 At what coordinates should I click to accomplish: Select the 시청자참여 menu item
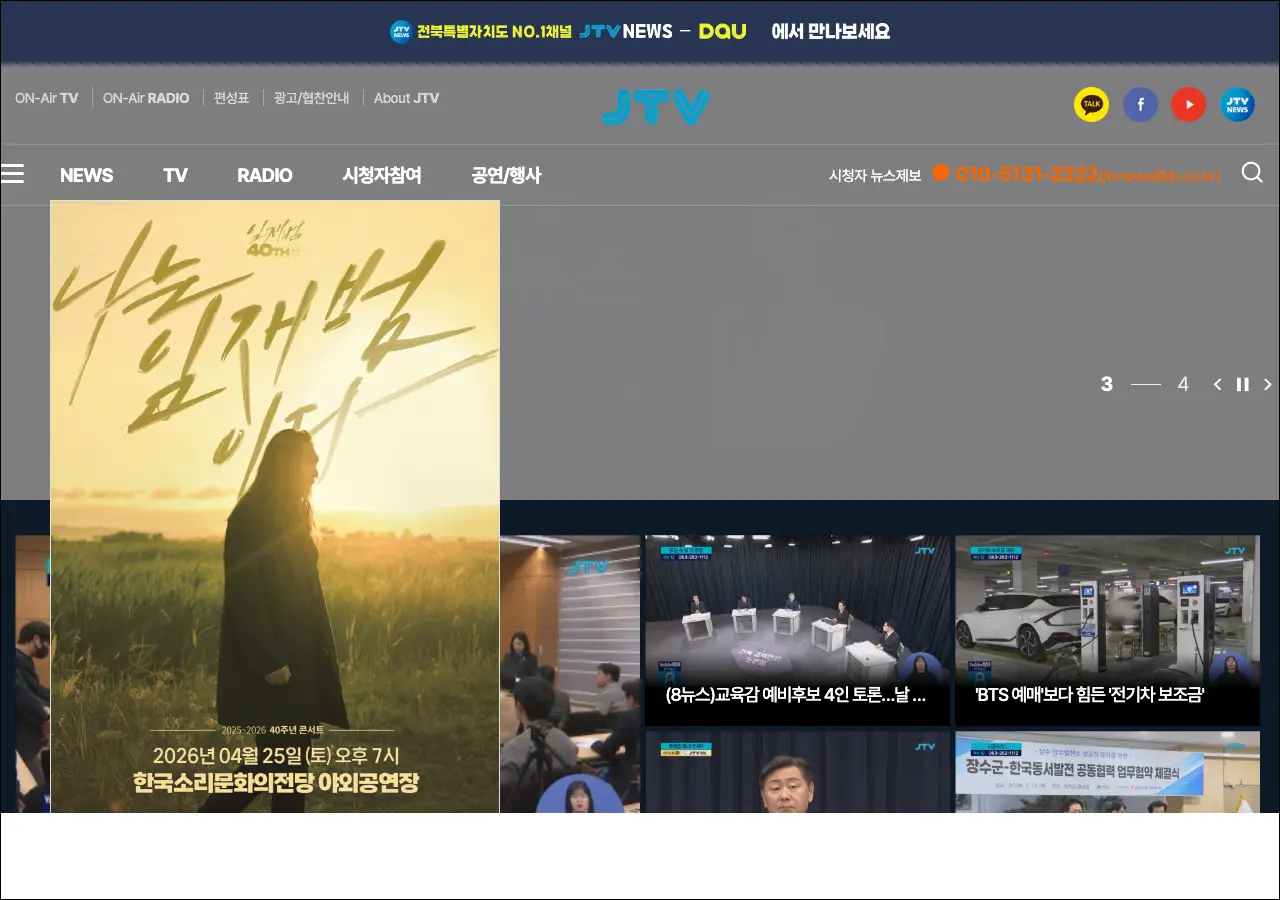[381, 176]
